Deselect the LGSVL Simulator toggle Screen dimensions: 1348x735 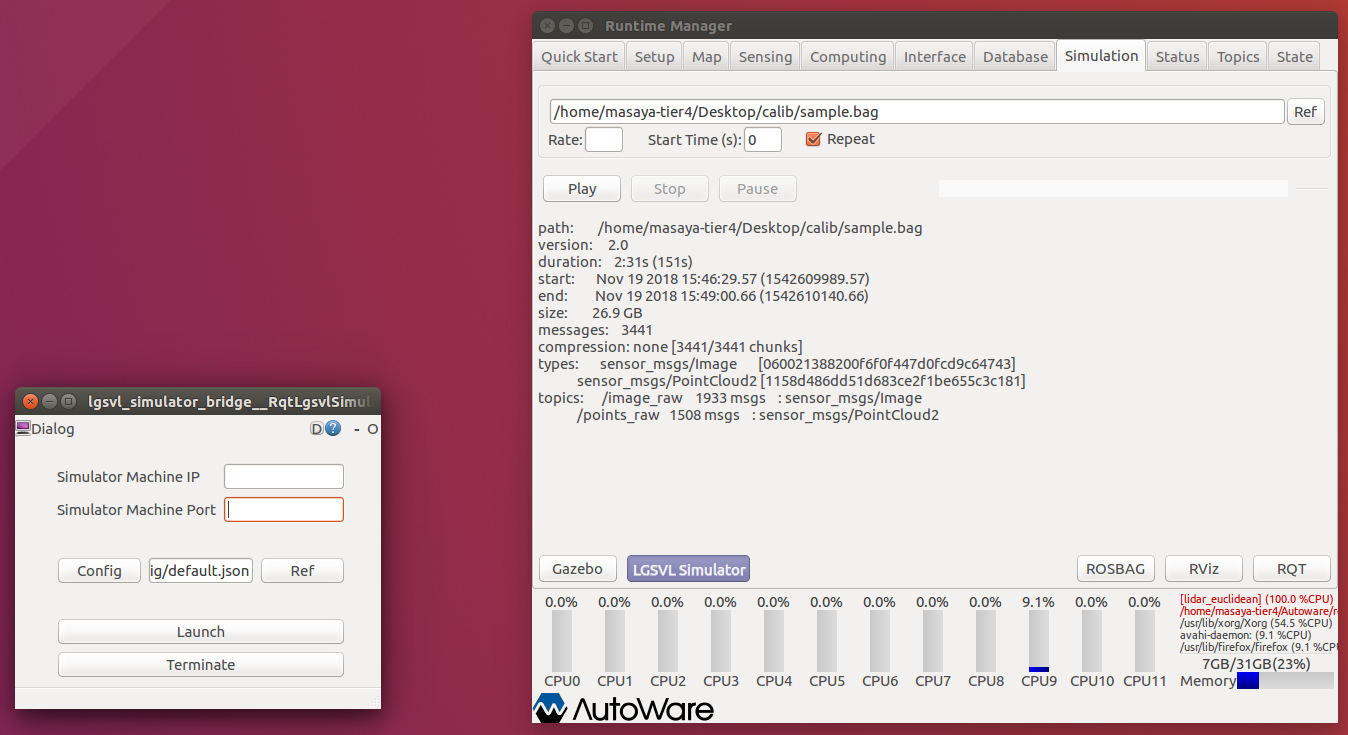click(688, 568)
